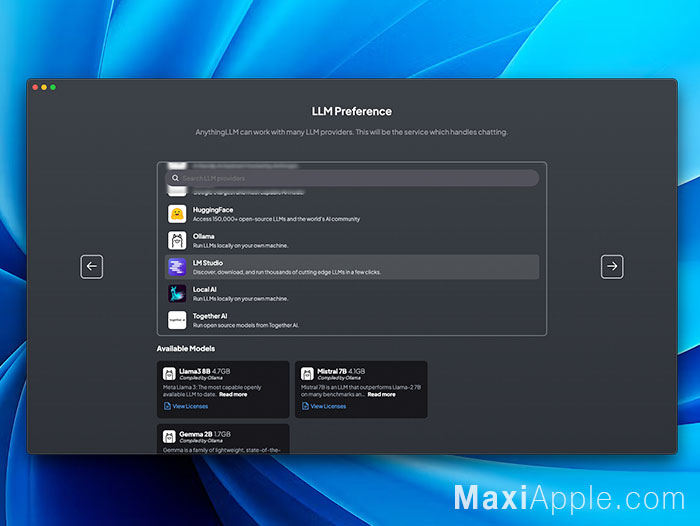Minimize window with yellow button
The height and width of the screenshot is (526, 700).
tap(44, 87)
